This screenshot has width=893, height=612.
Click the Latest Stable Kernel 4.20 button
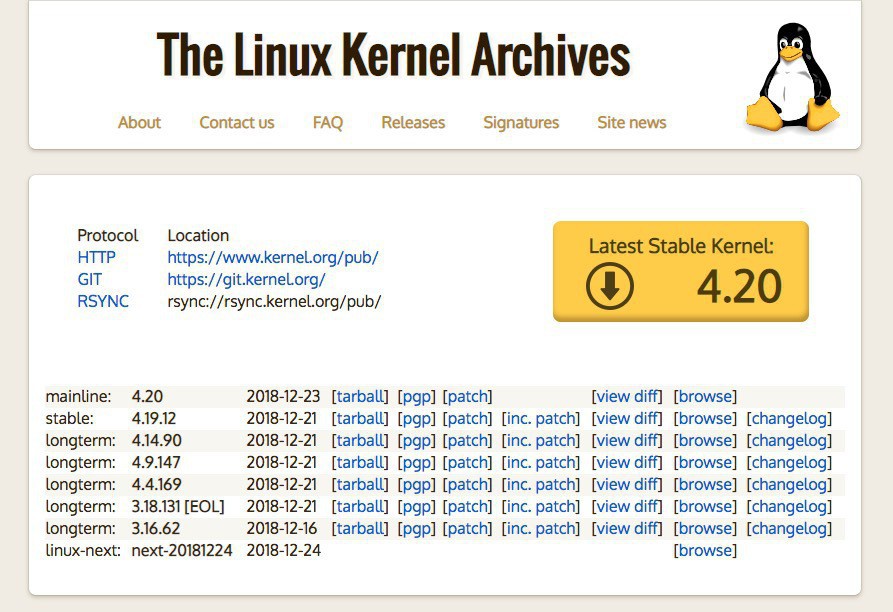point(681,272)
